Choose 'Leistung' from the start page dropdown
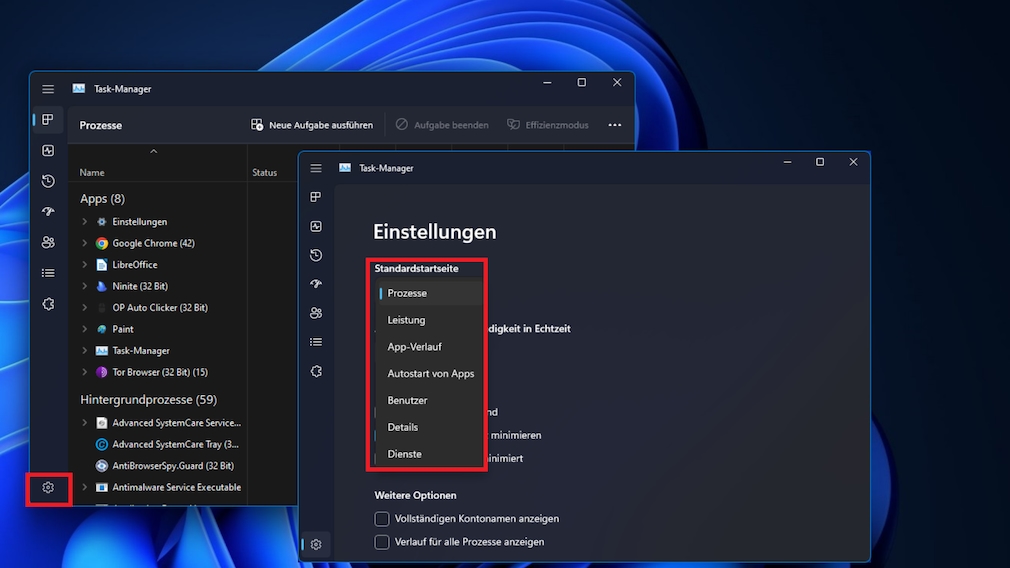The image size is (1010, 568). point(406,320)
